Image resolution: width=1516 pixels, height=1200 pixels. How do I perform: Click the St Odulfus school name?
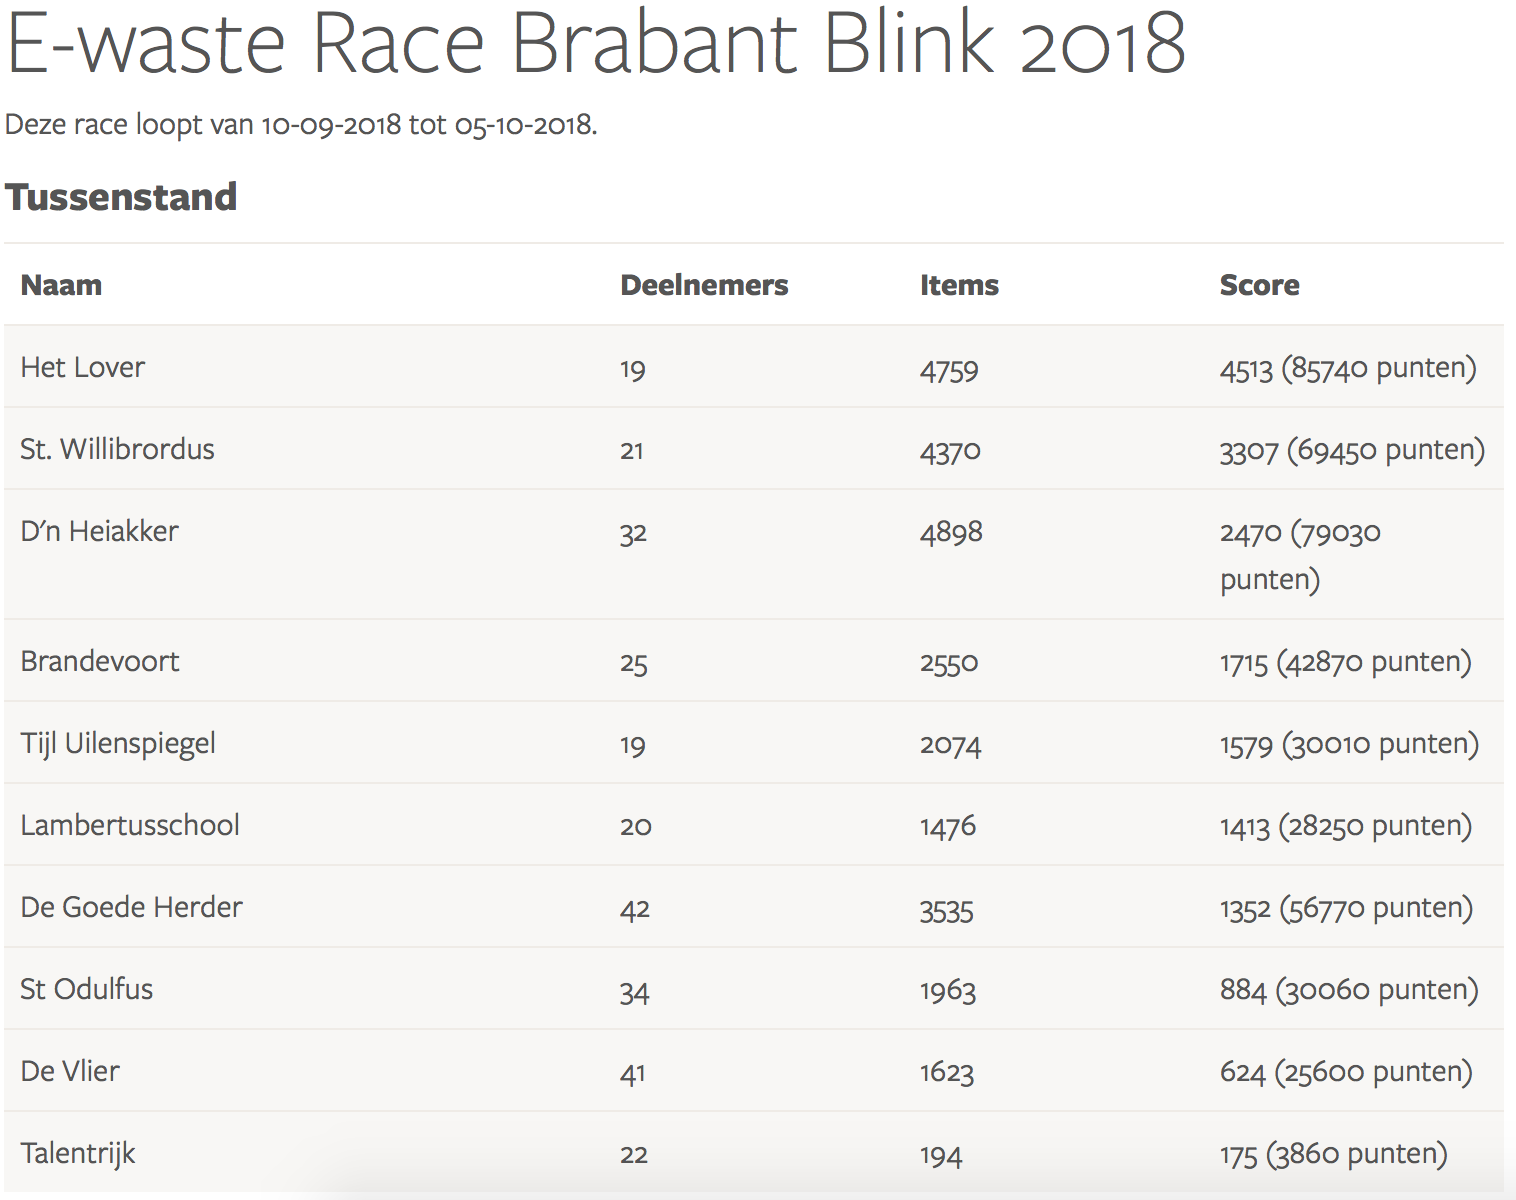coord(87,989)
